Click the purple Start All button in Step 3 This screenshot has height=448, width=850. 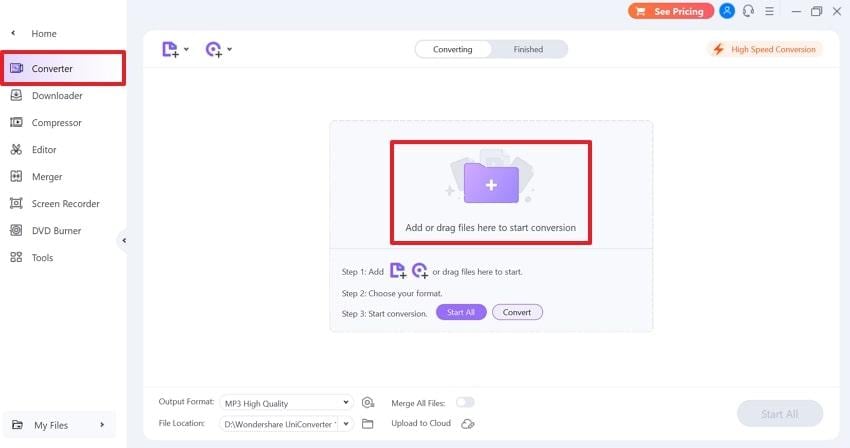(461, 312)
